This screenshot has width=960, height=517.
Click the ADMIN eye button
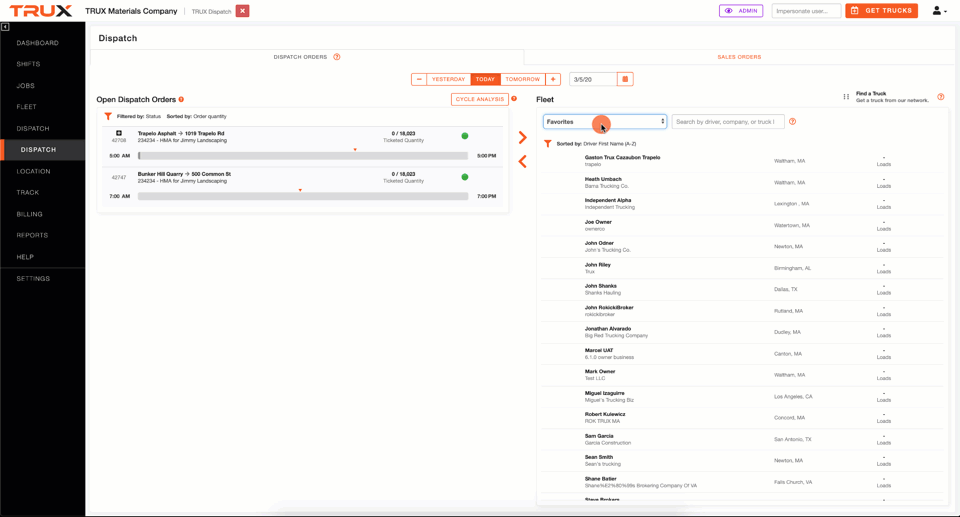[741, 11]
